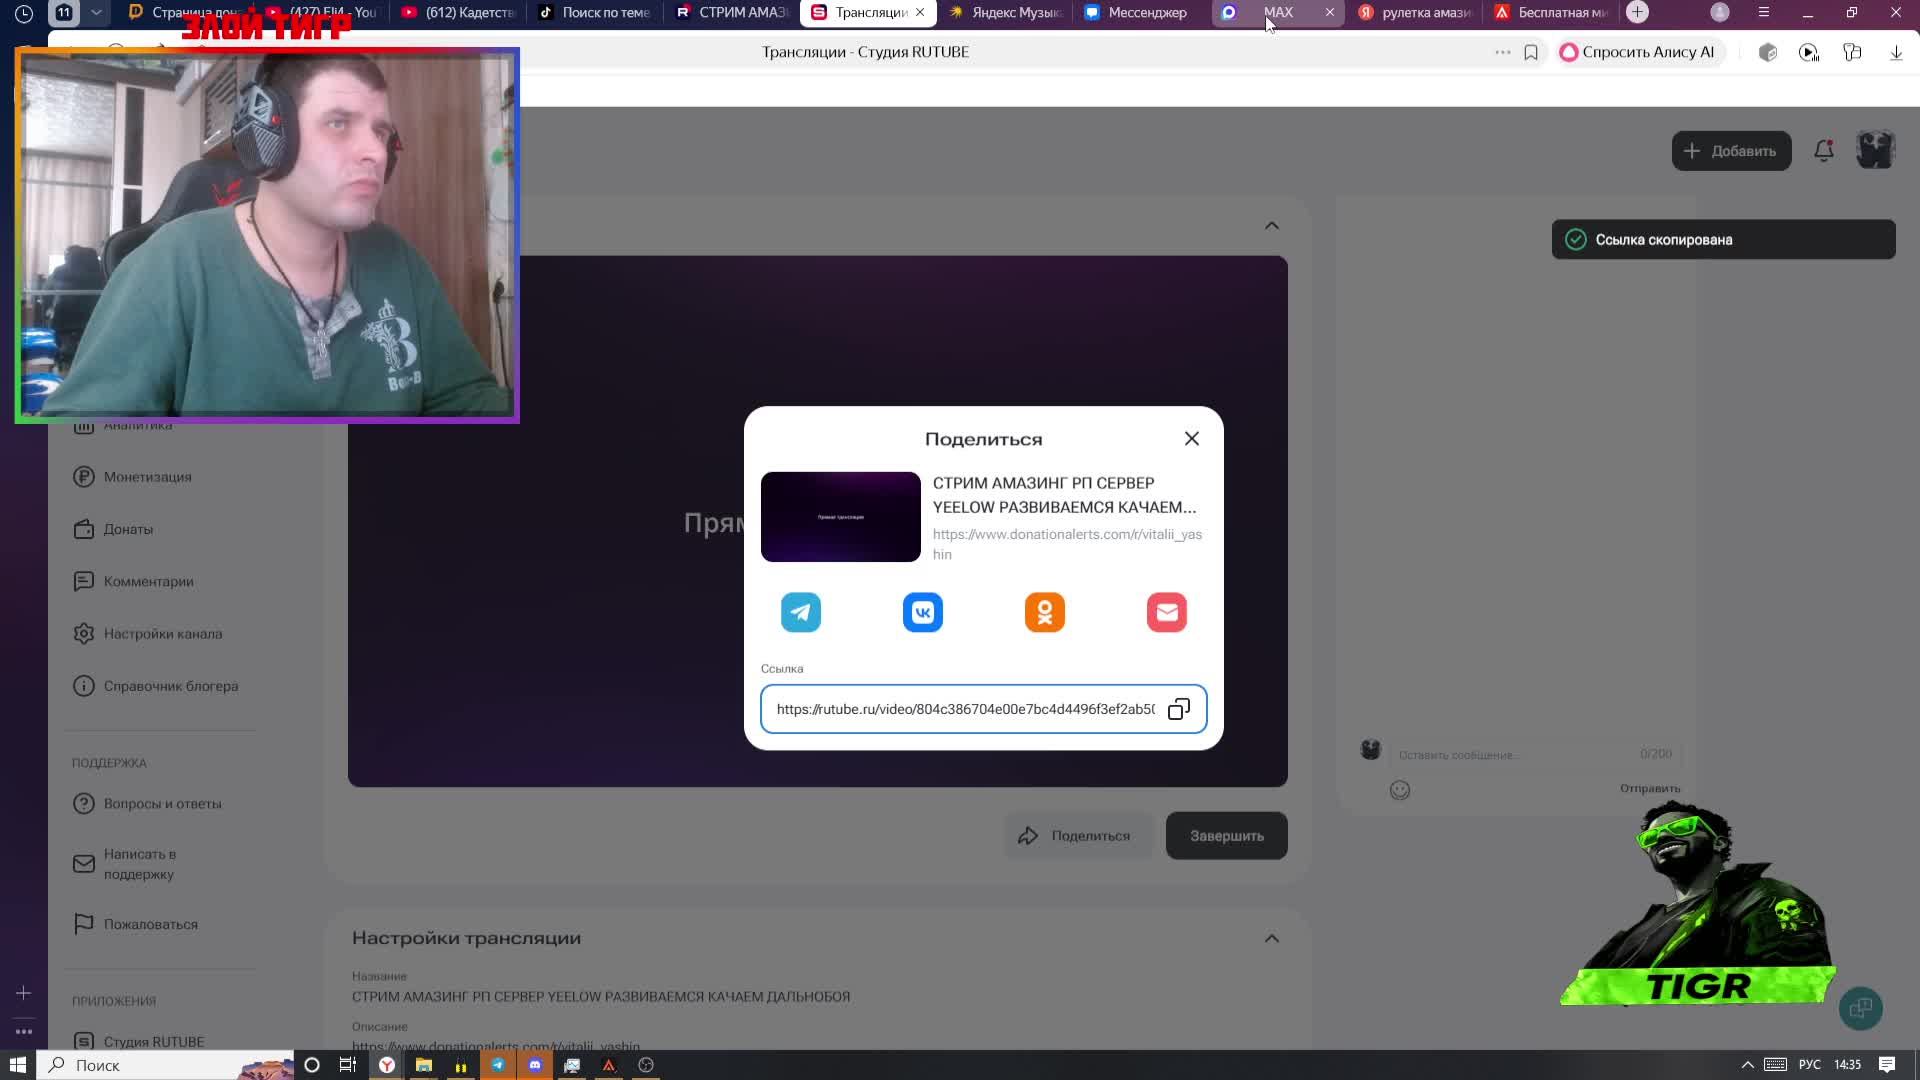Click the browser bookmark icon
The height and width of the screenshot is (1080, 1920).
click(1531, 52)
